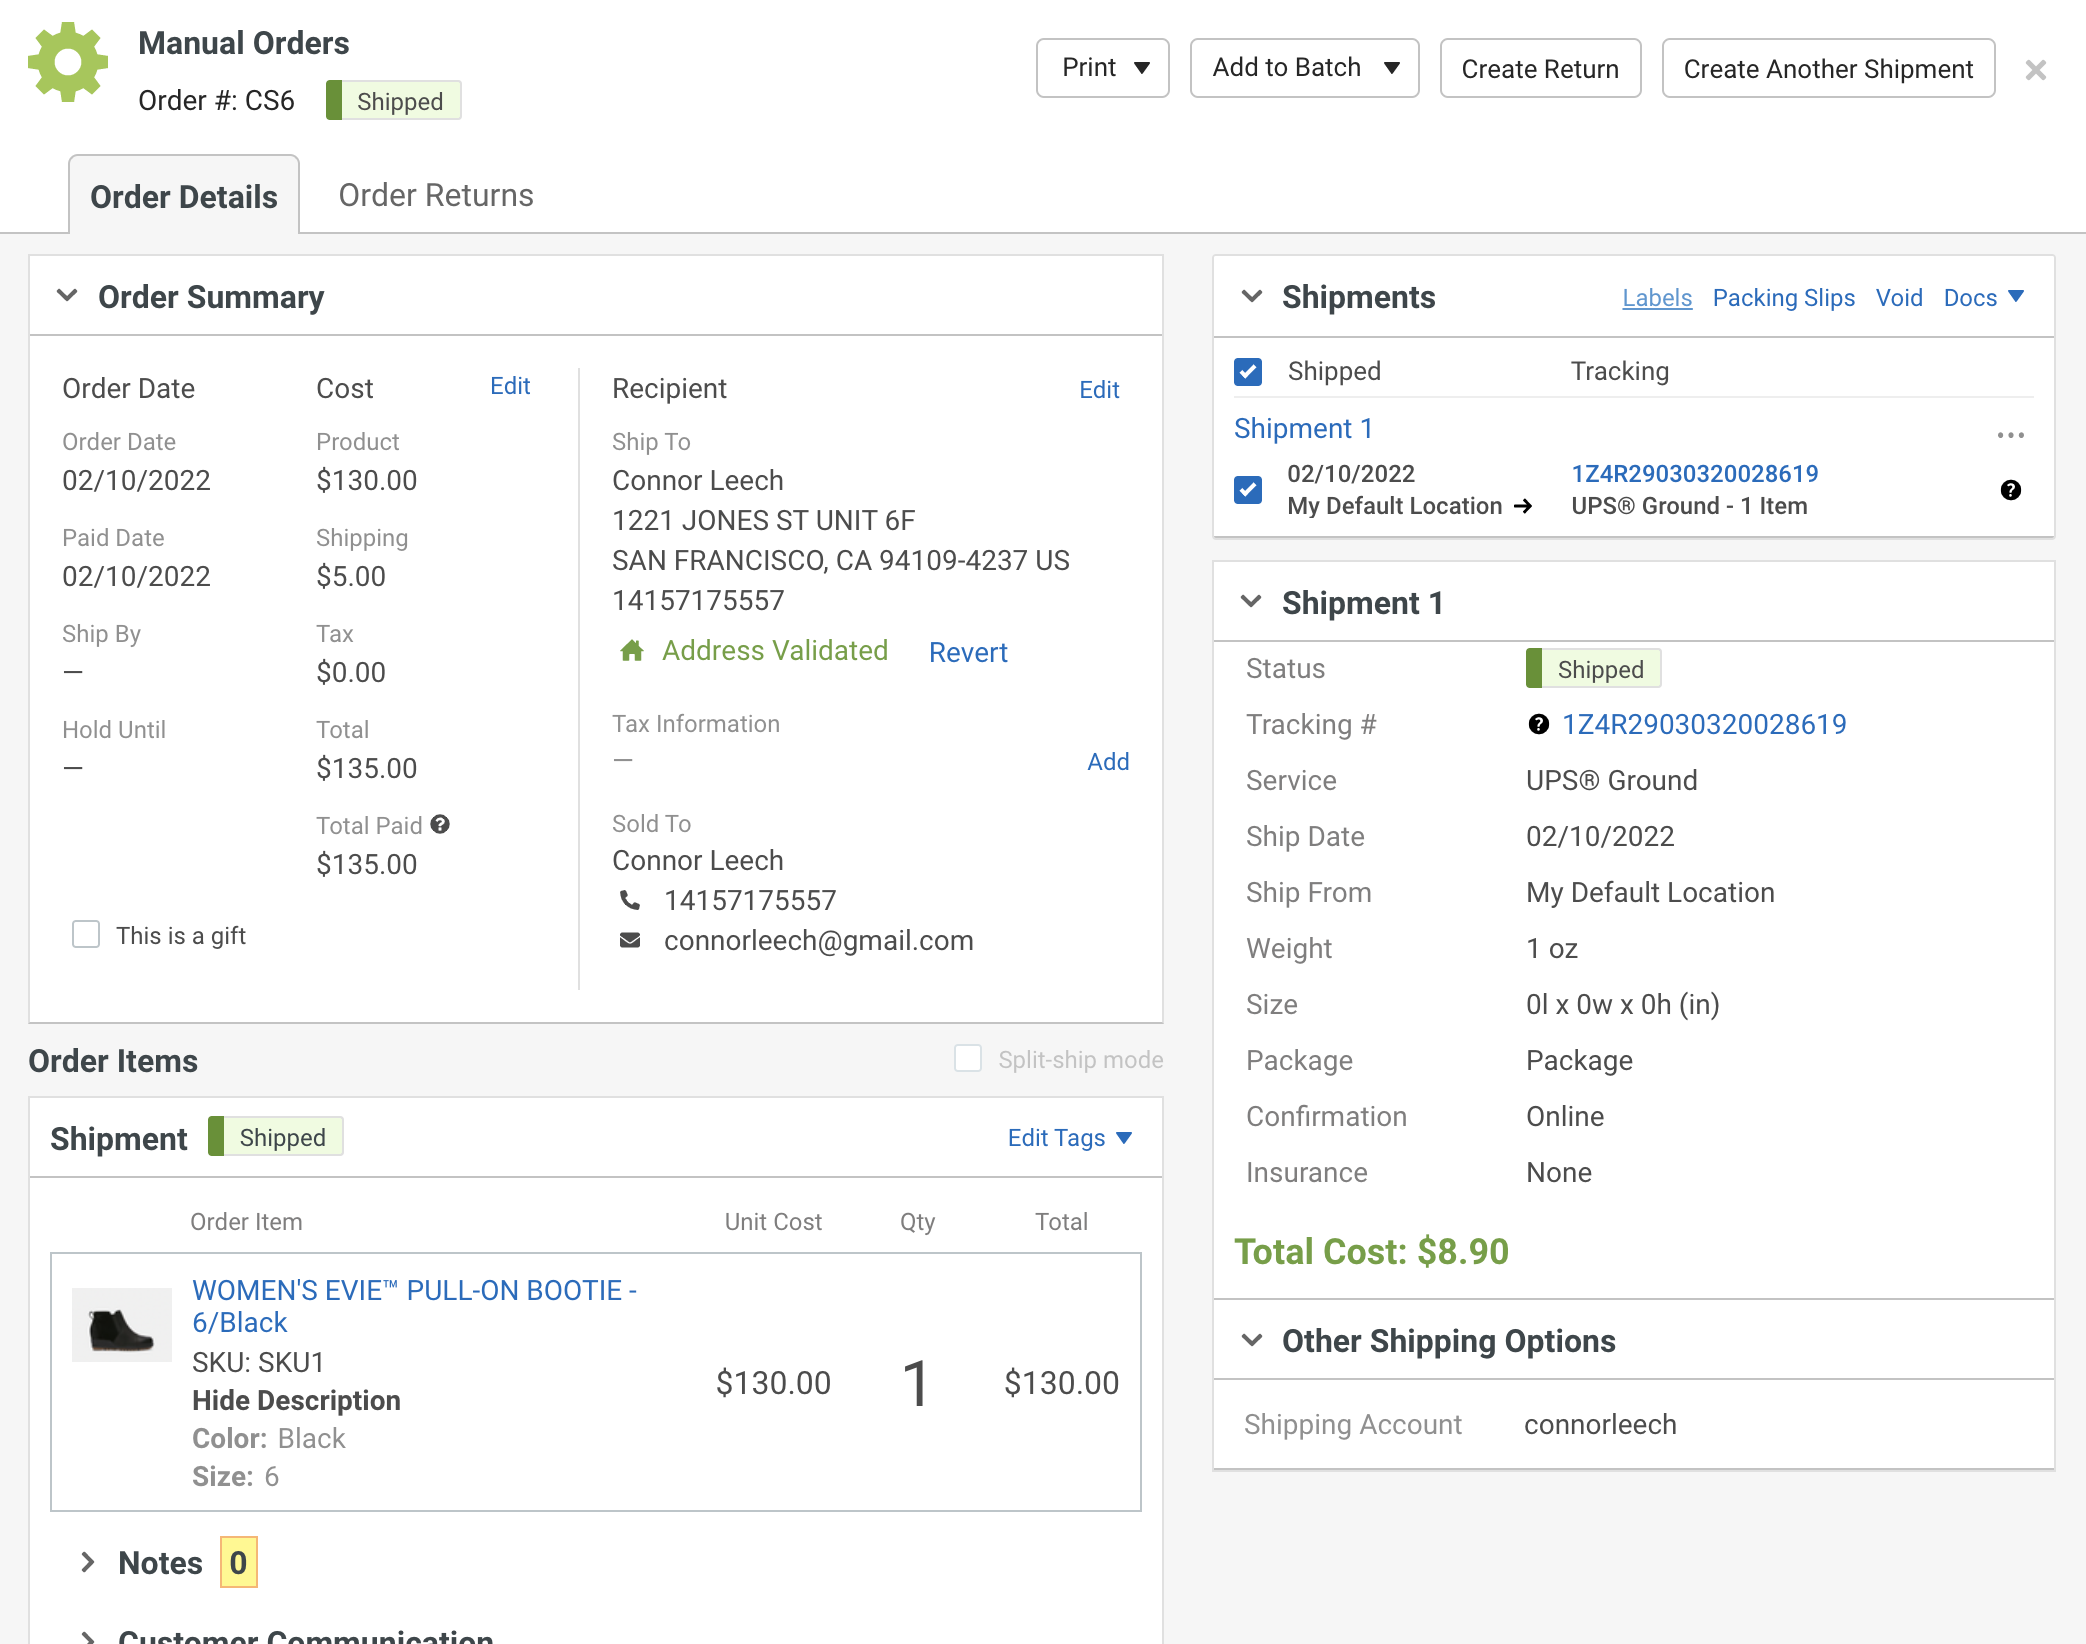Select the Order Details tab
The height and width of the screenshot is (1644, 2086).
click(184, 196)
